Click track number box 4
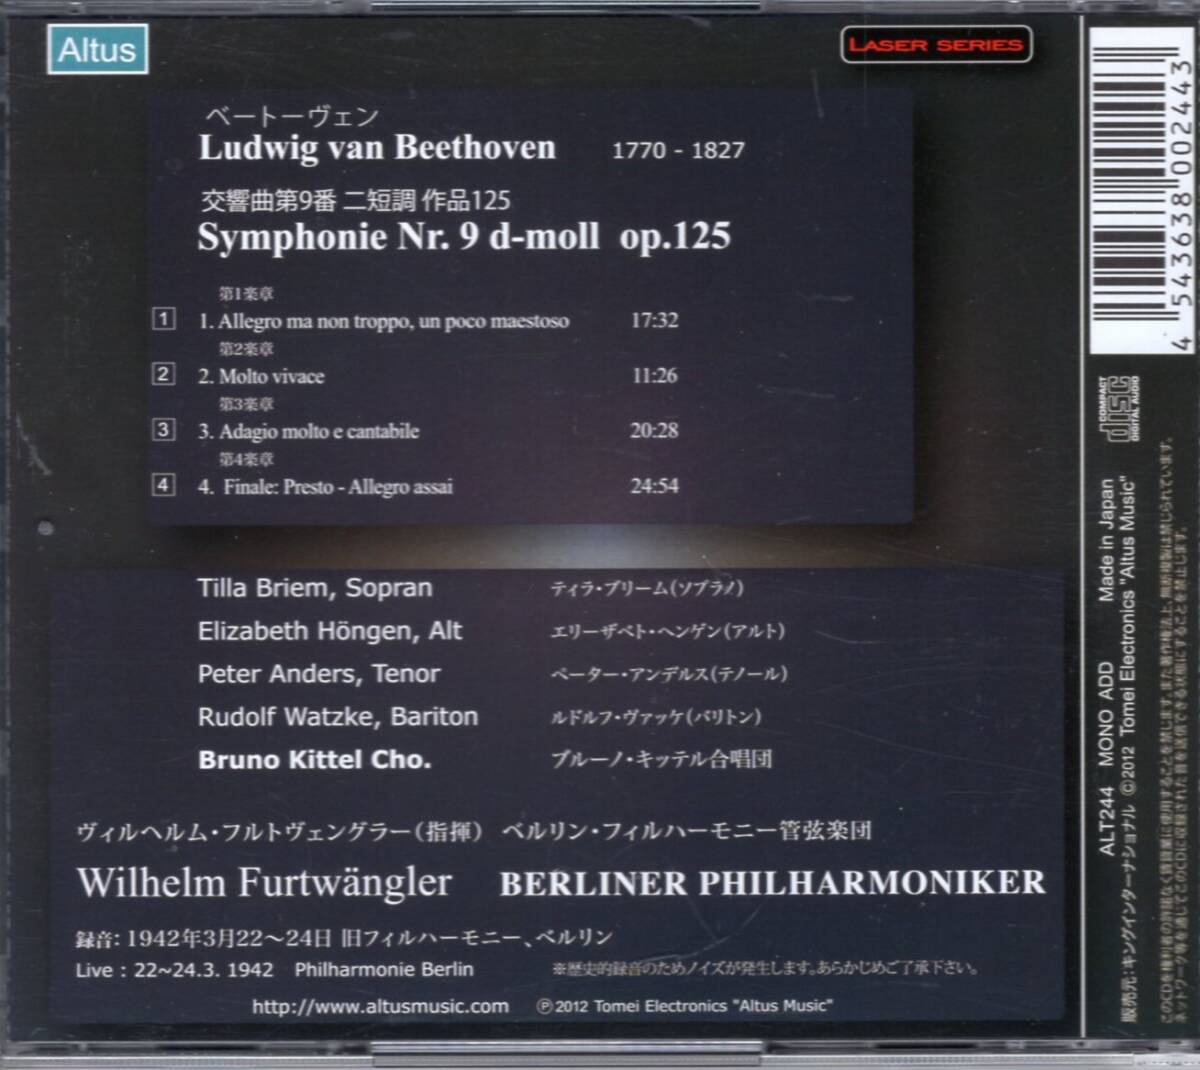Viewport: 1200px width, 1070px height. coord(163,484)
